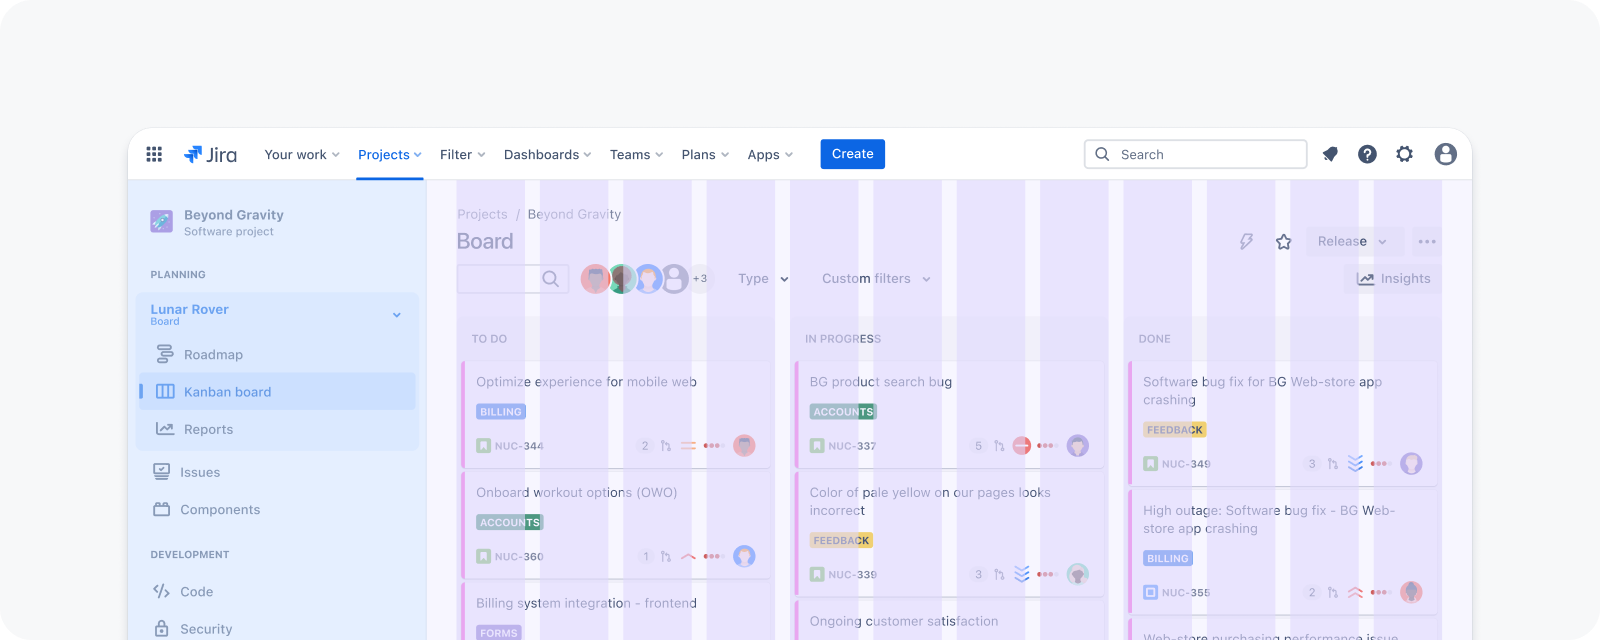
Task: Click the assignee avatar on NUC-360 card
Action: pyautogui.click(x=744, y=556)
